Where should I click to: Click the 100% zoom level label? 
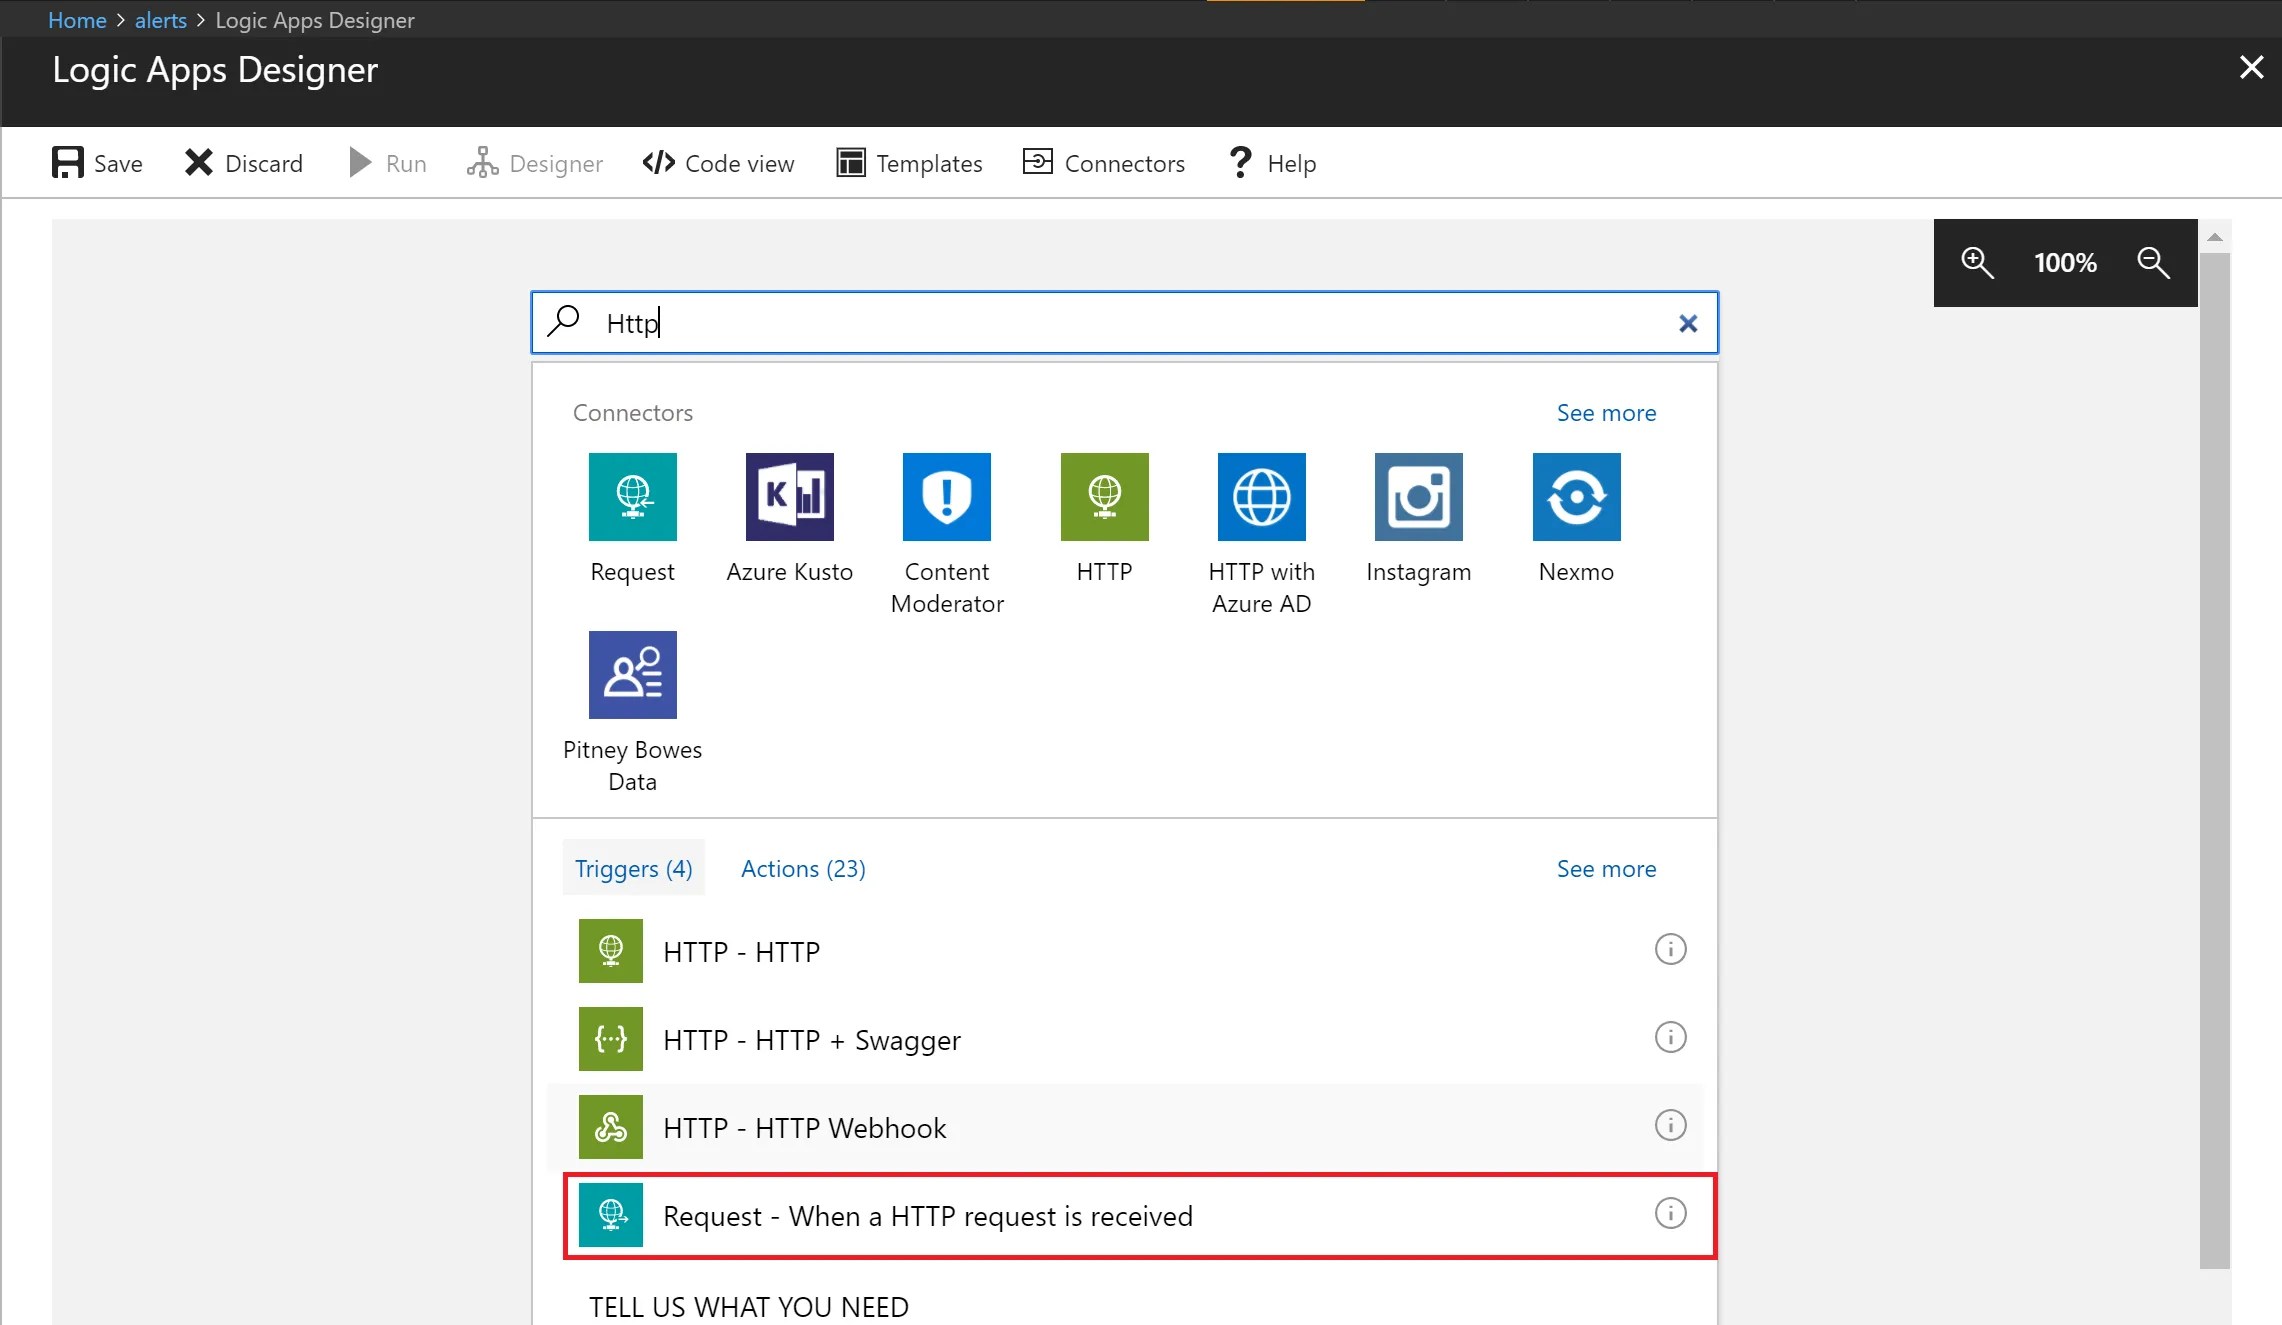[x=2065, y=263]
